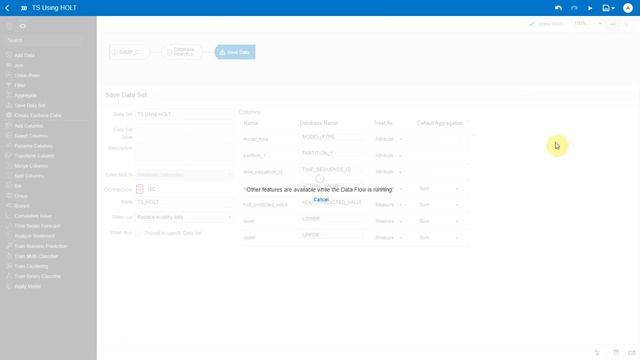Select the Train Multi-Classifier icon
Image resolution: width=640 pixels, height=360 pixels.
(x=9, y=256)
